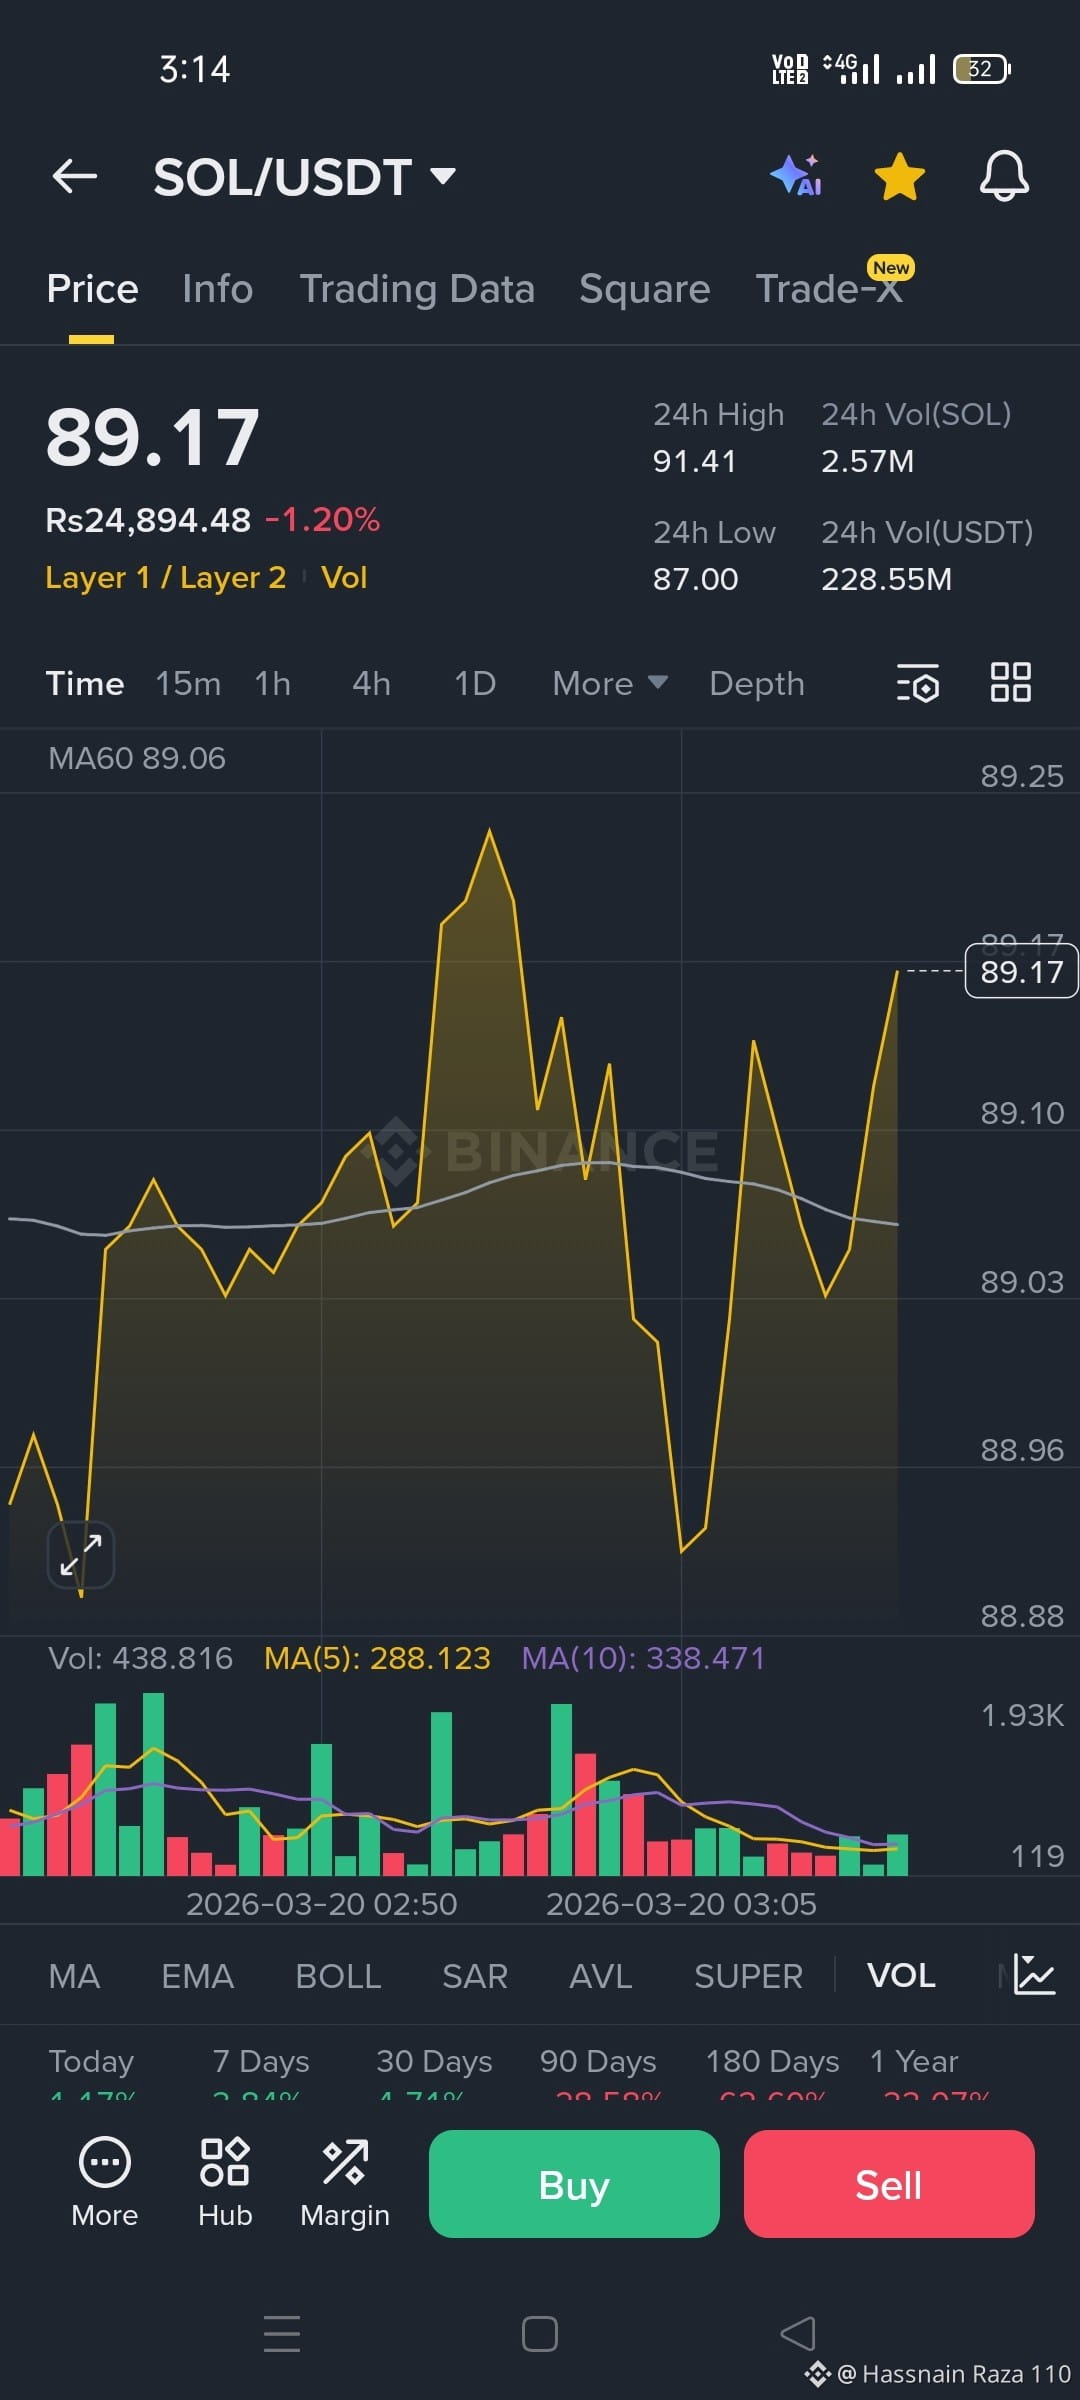Tap the Android back triangle button
This screenshot has width=1080, height=2400.
[x=798, y=2334]
